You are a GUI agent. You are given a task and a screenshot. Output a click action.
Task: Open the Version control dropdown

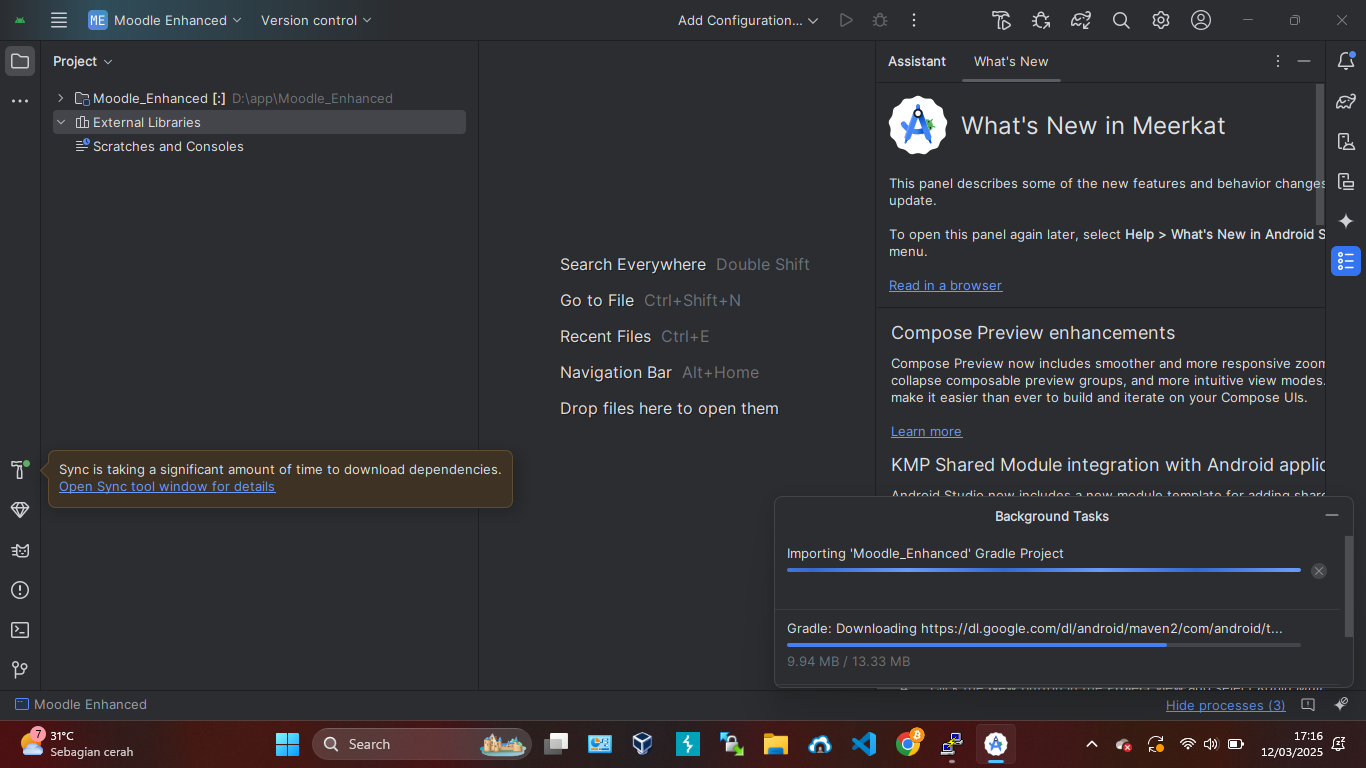pyautogui.click(x=316, y=20)
